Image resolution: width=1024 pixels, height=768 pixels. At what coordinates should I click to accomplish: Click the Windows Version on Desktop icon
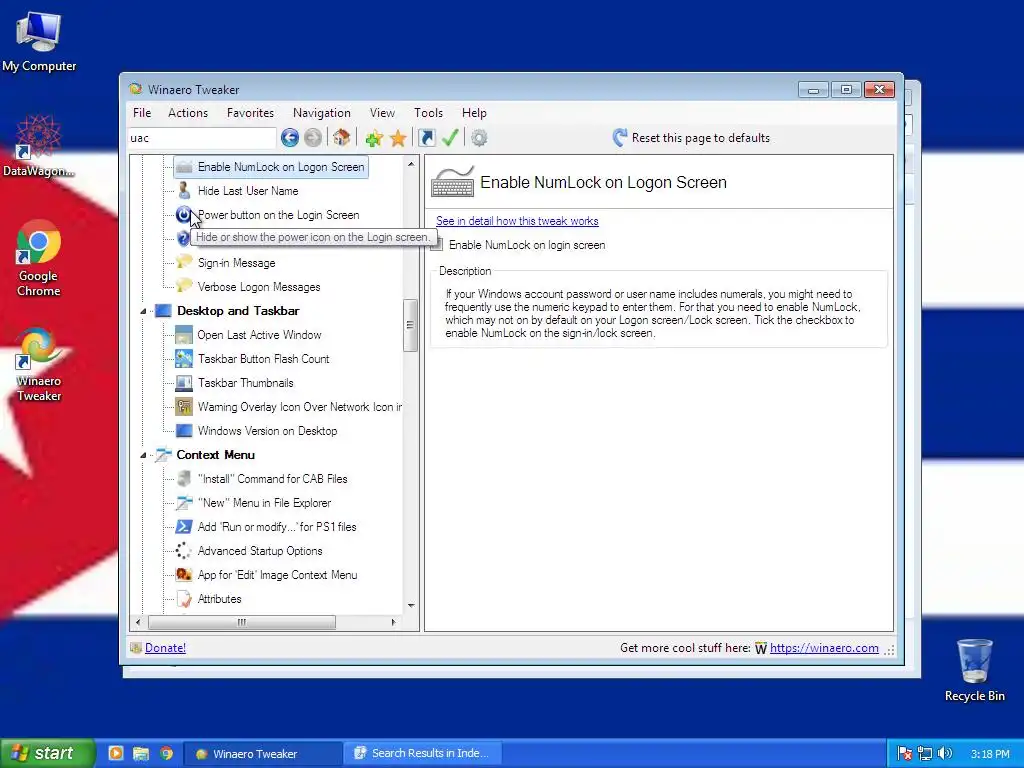pyautogui.click(x=184, y=431)
